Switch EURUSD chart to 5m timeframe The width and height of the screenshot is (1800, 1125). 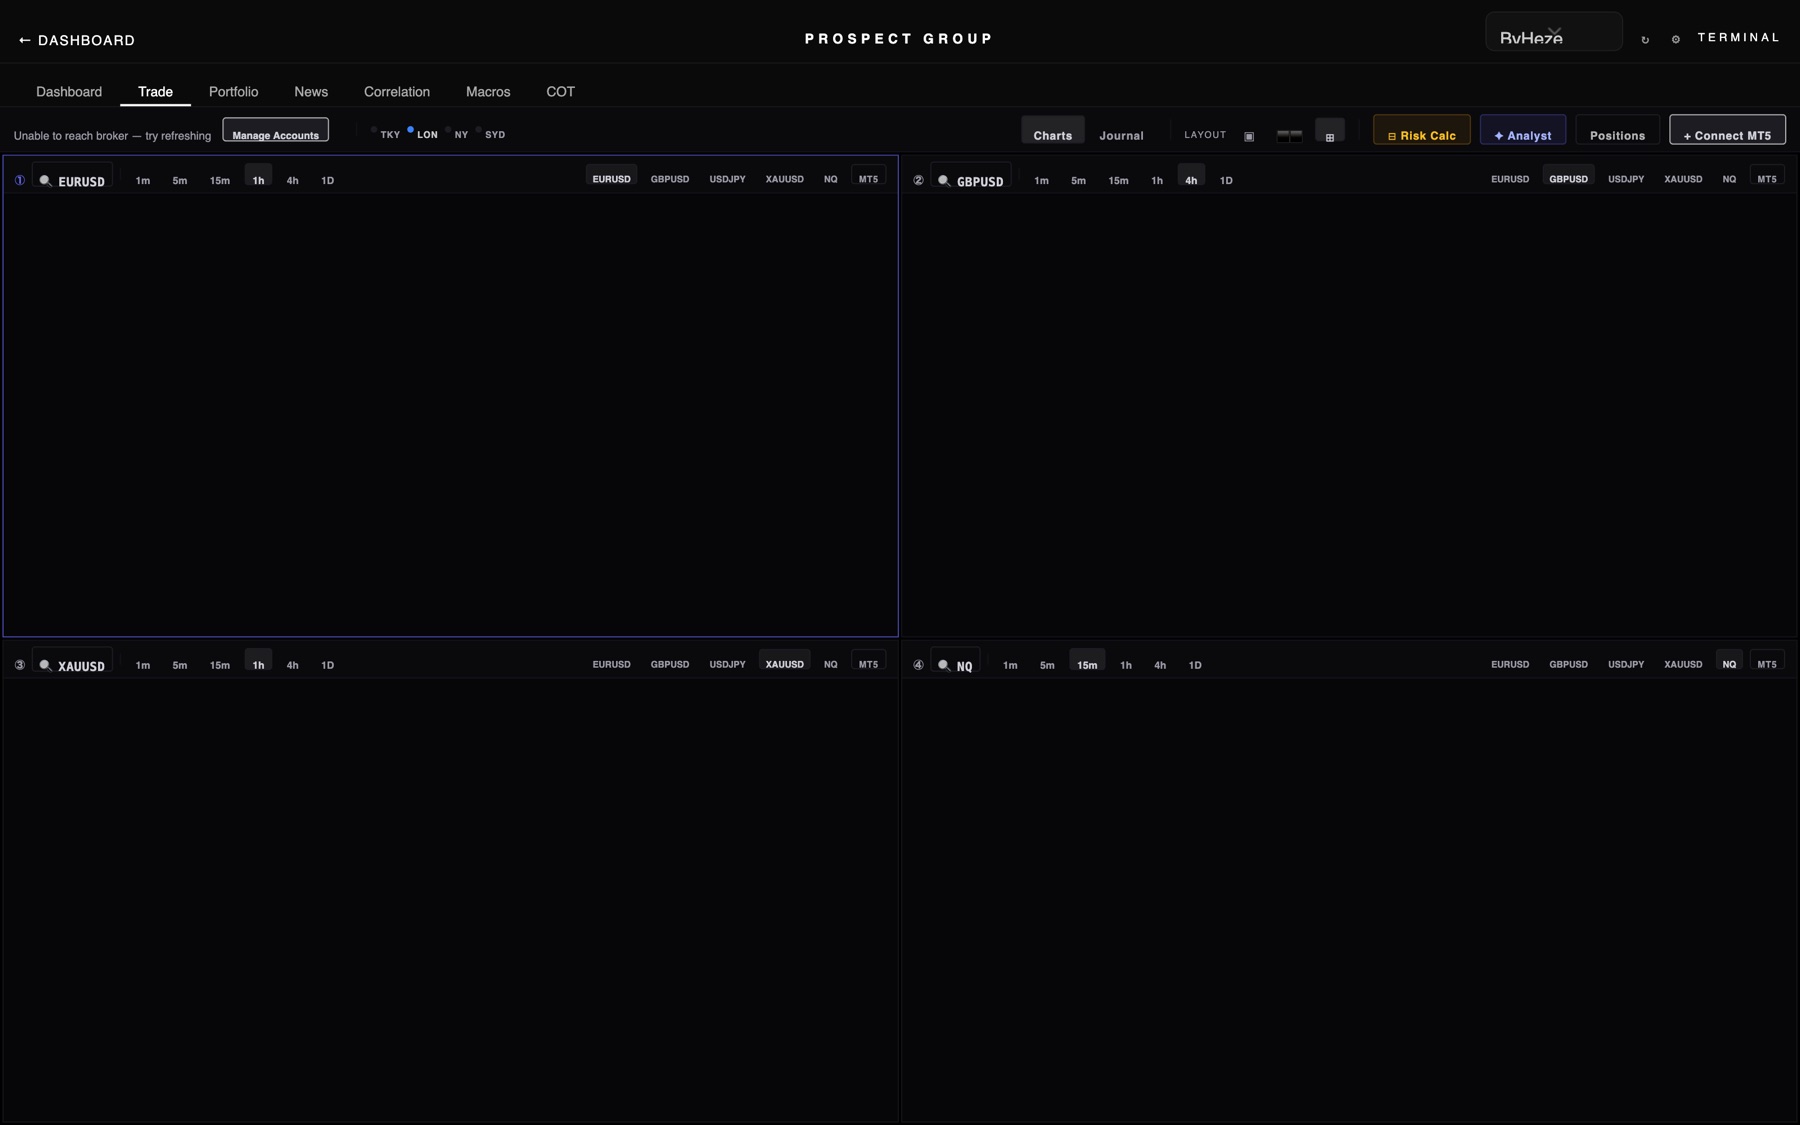point(180,180)
